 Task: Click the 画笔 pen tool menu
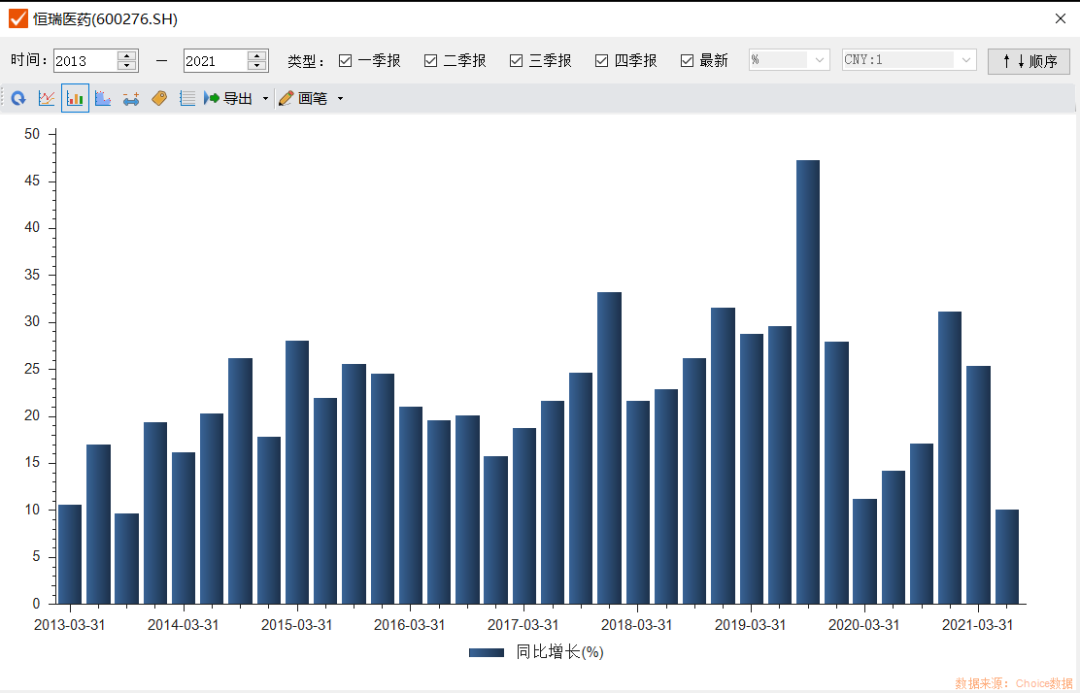pyautogui.click(x=312, y=98)
